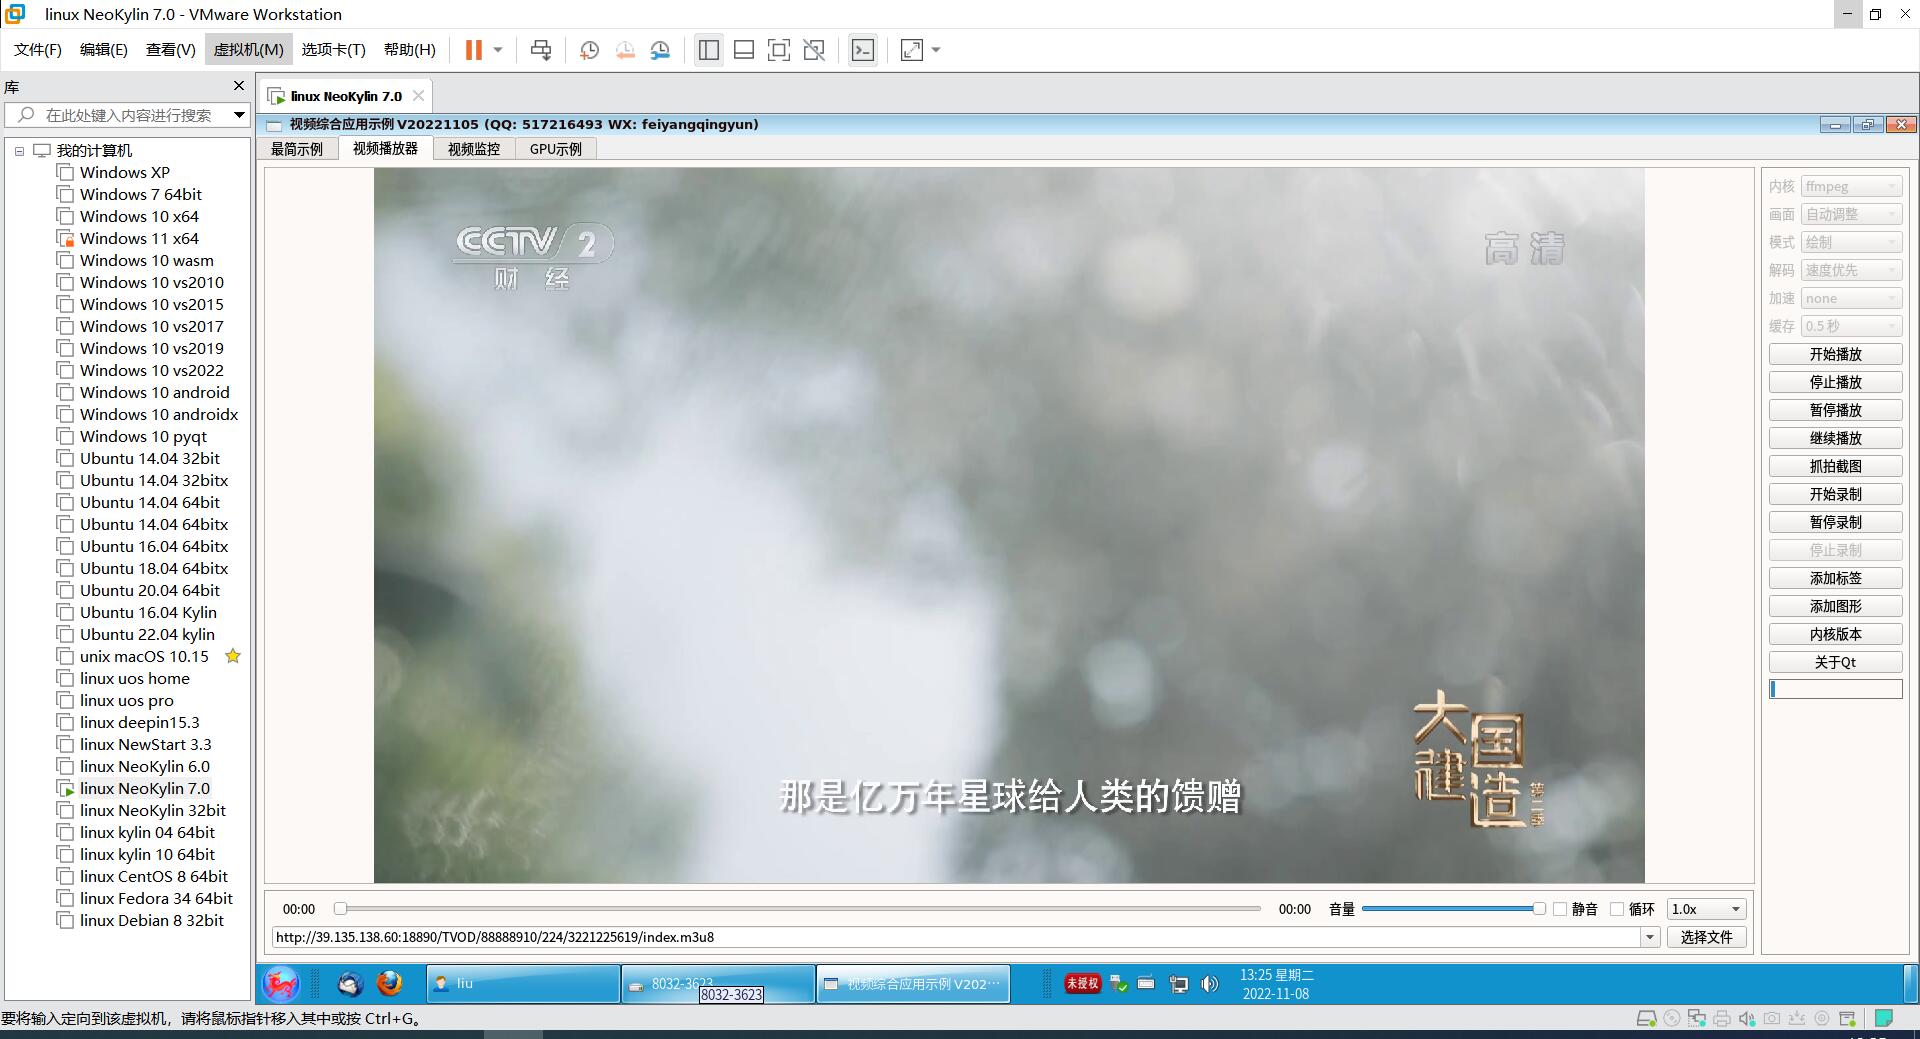
Task: Click the 音量 volume slider
Action: 1454,909
